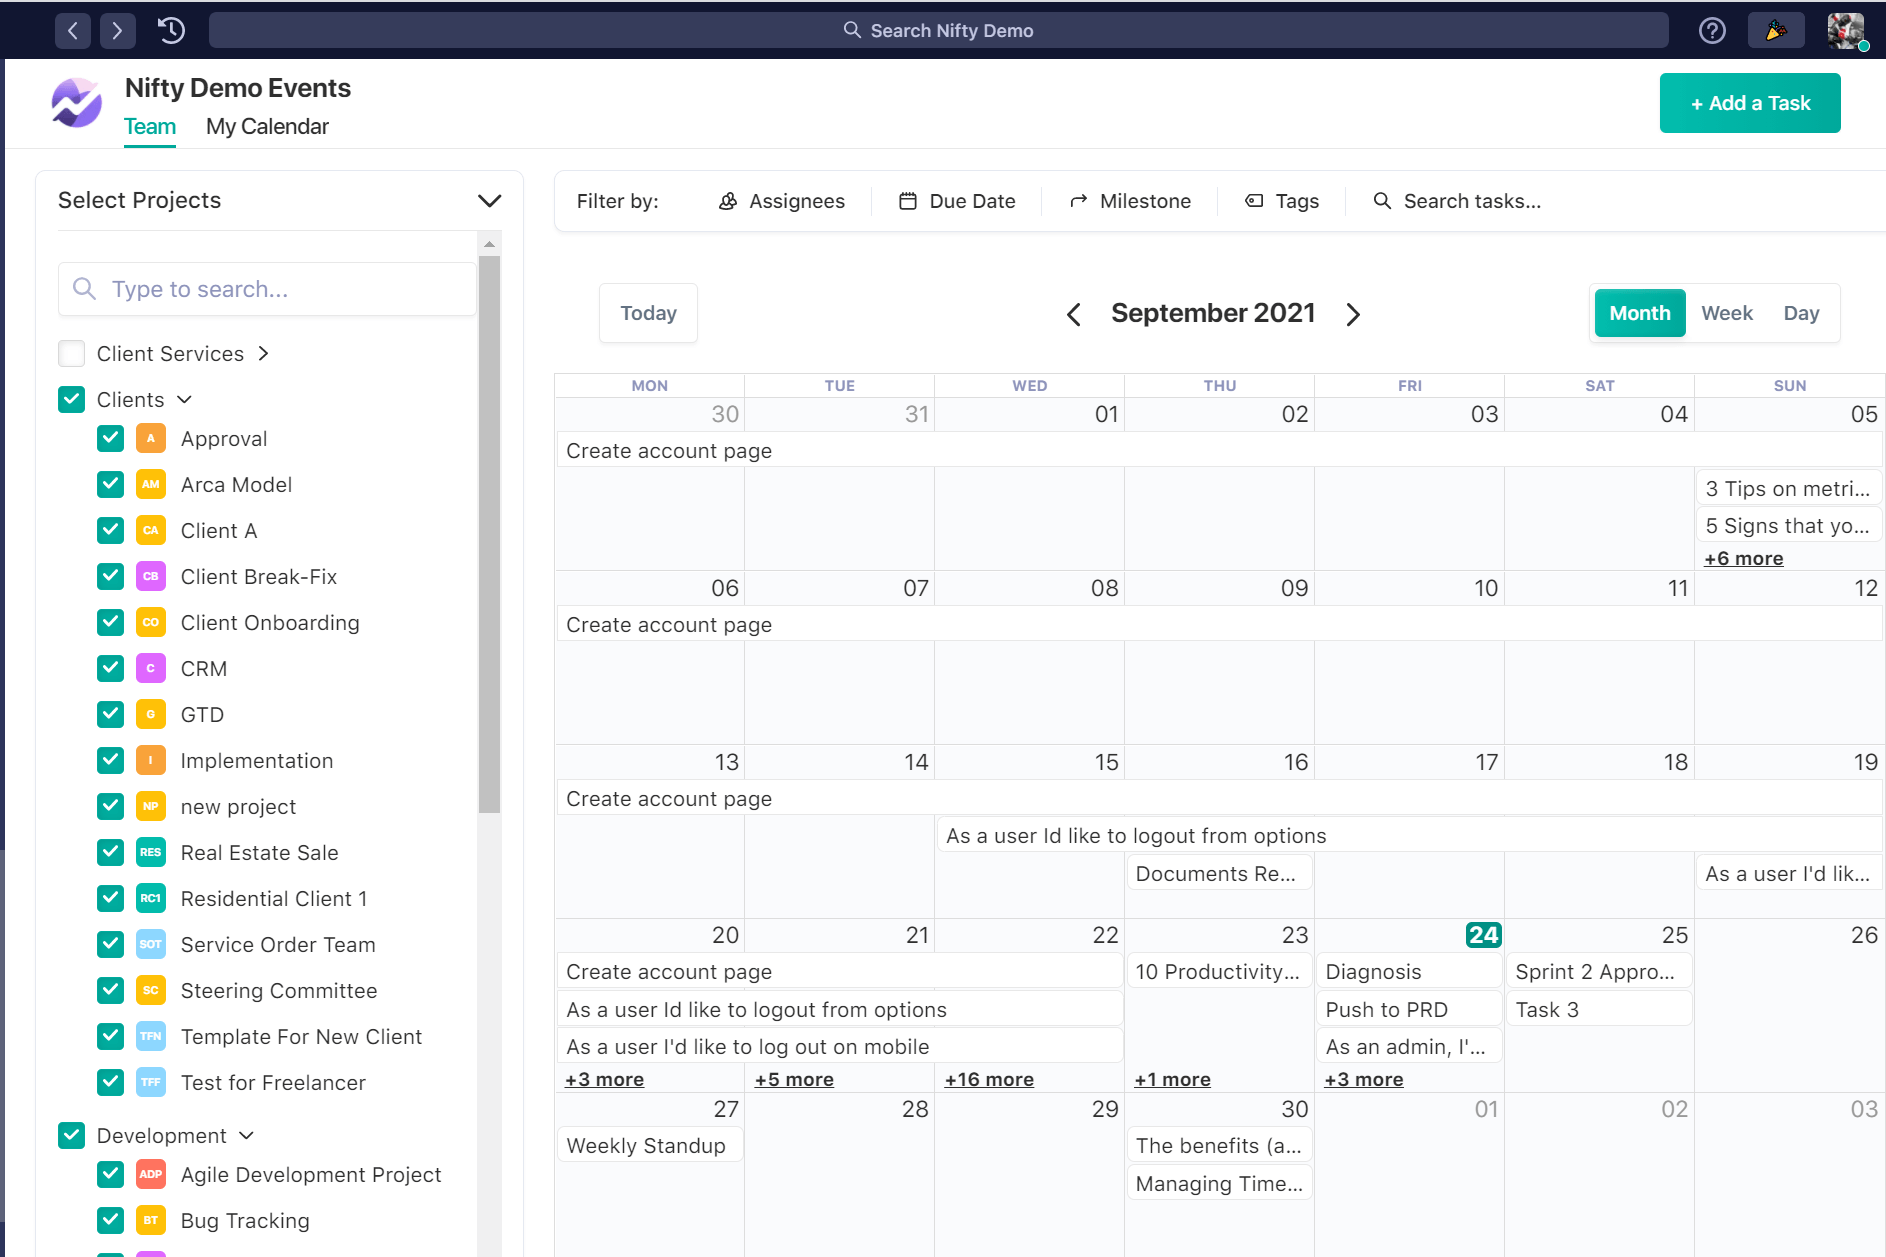This screenshot has height=1257, width=1886.
Task: Expand the Client Services group arrow
Action: pyautogui.click(x=263, y=354)
